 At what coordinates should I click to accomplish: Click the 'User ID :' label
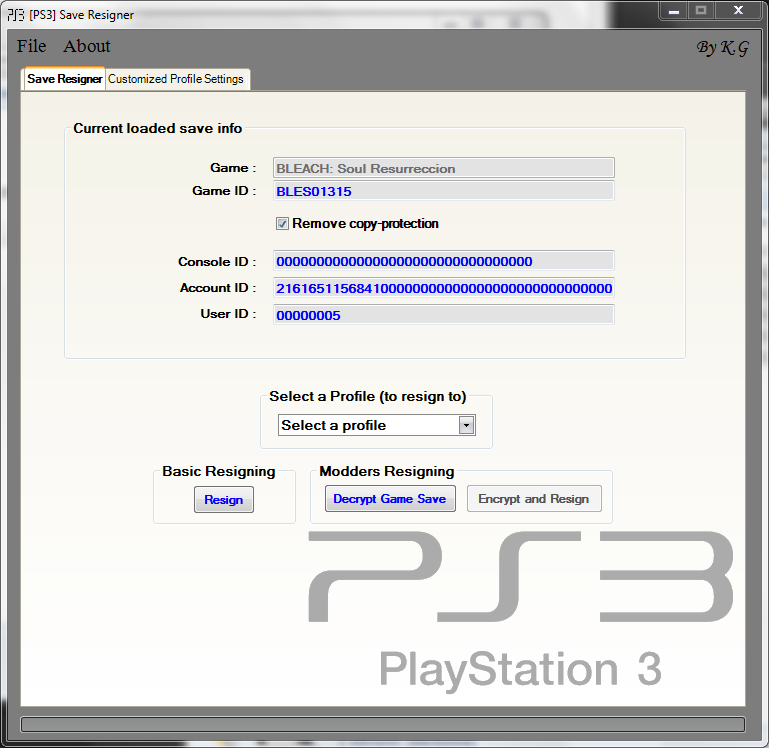pos(228,313)
